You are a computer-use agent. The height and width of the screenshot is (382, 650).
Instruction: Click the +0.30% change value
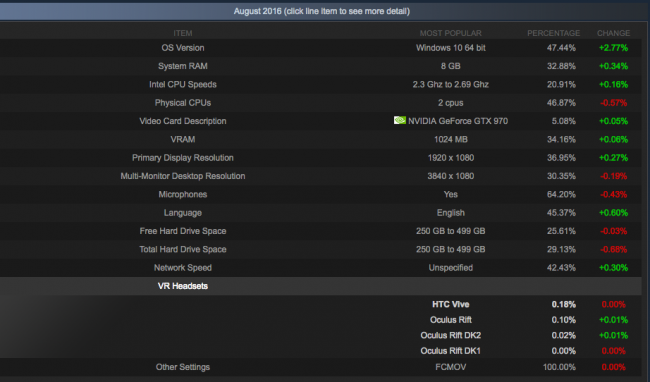[614, 268]
